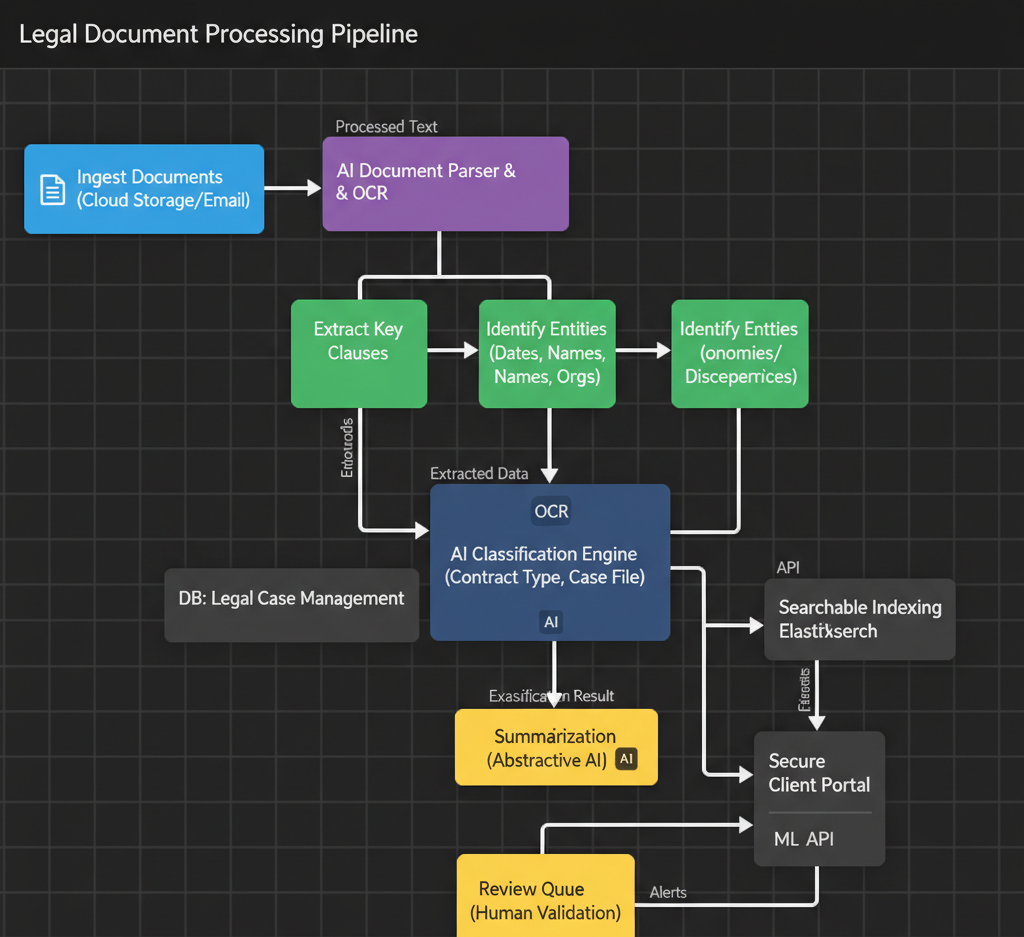Select the rightmost green Identify Entities node

tap(739, 353)
